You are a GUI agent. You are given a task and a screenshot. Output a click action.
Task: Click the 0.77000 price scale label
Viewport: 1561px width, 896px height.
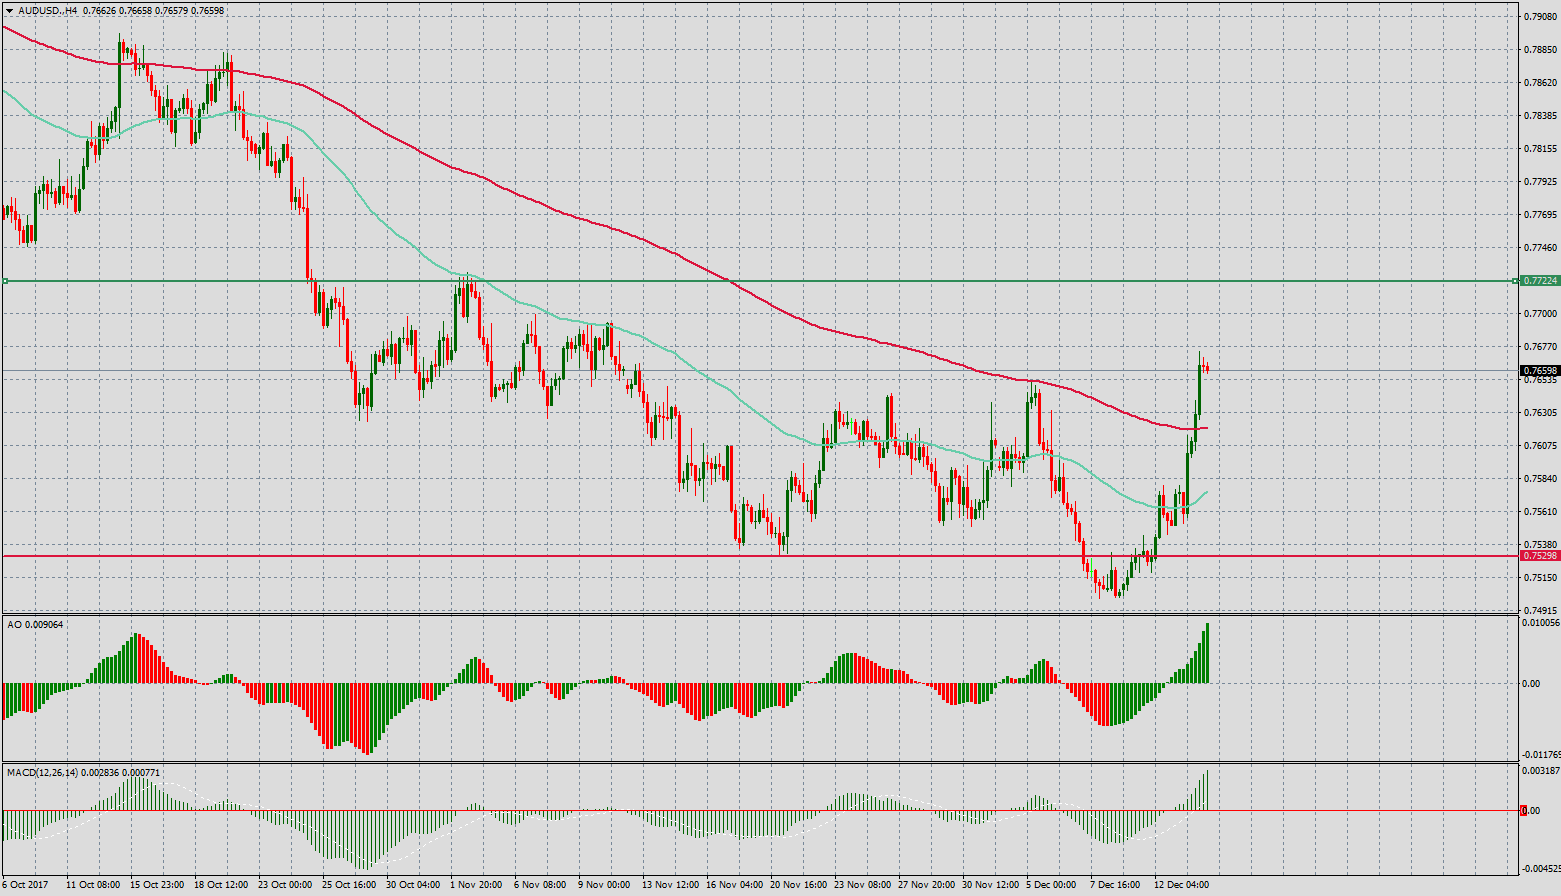1541,314
